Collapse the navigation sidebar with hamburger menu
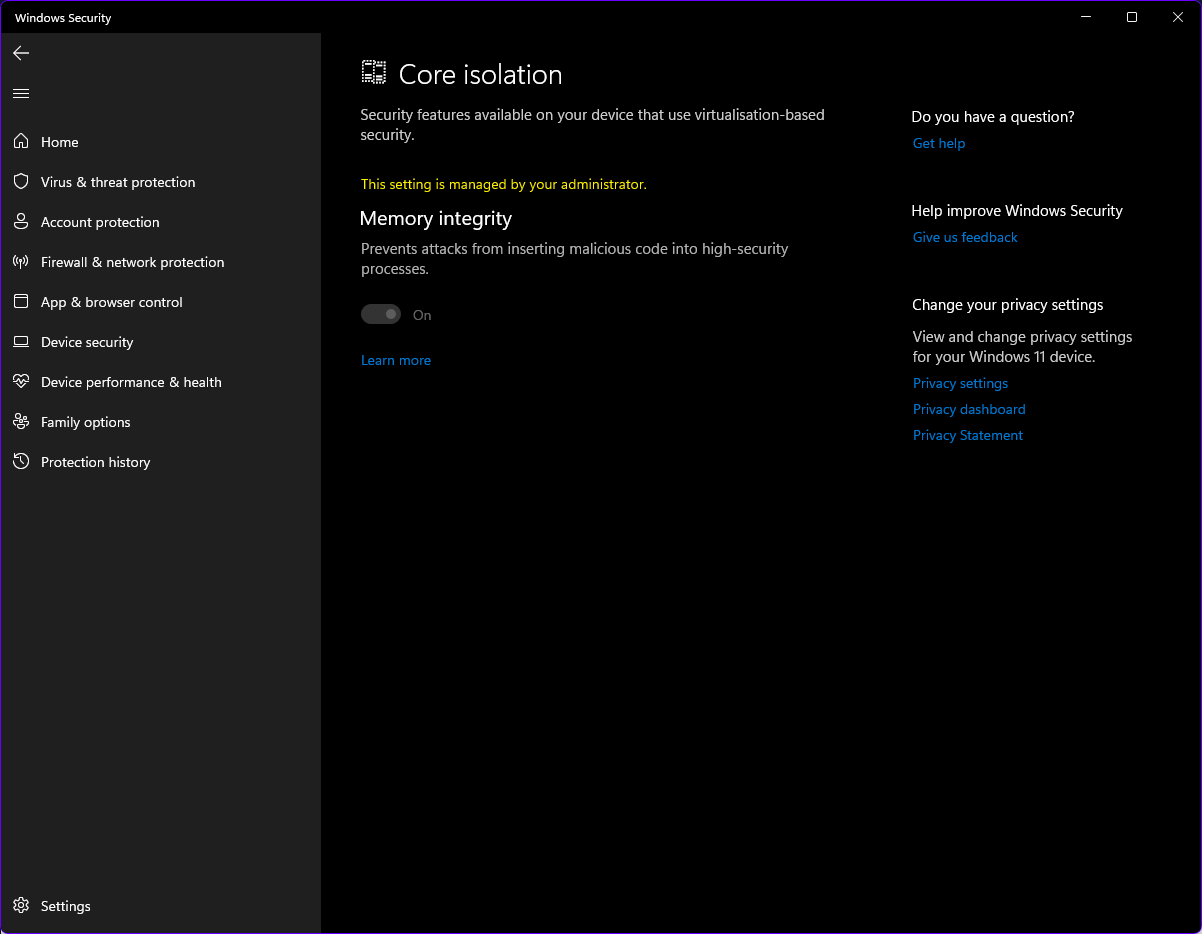 tap(21, 92)
